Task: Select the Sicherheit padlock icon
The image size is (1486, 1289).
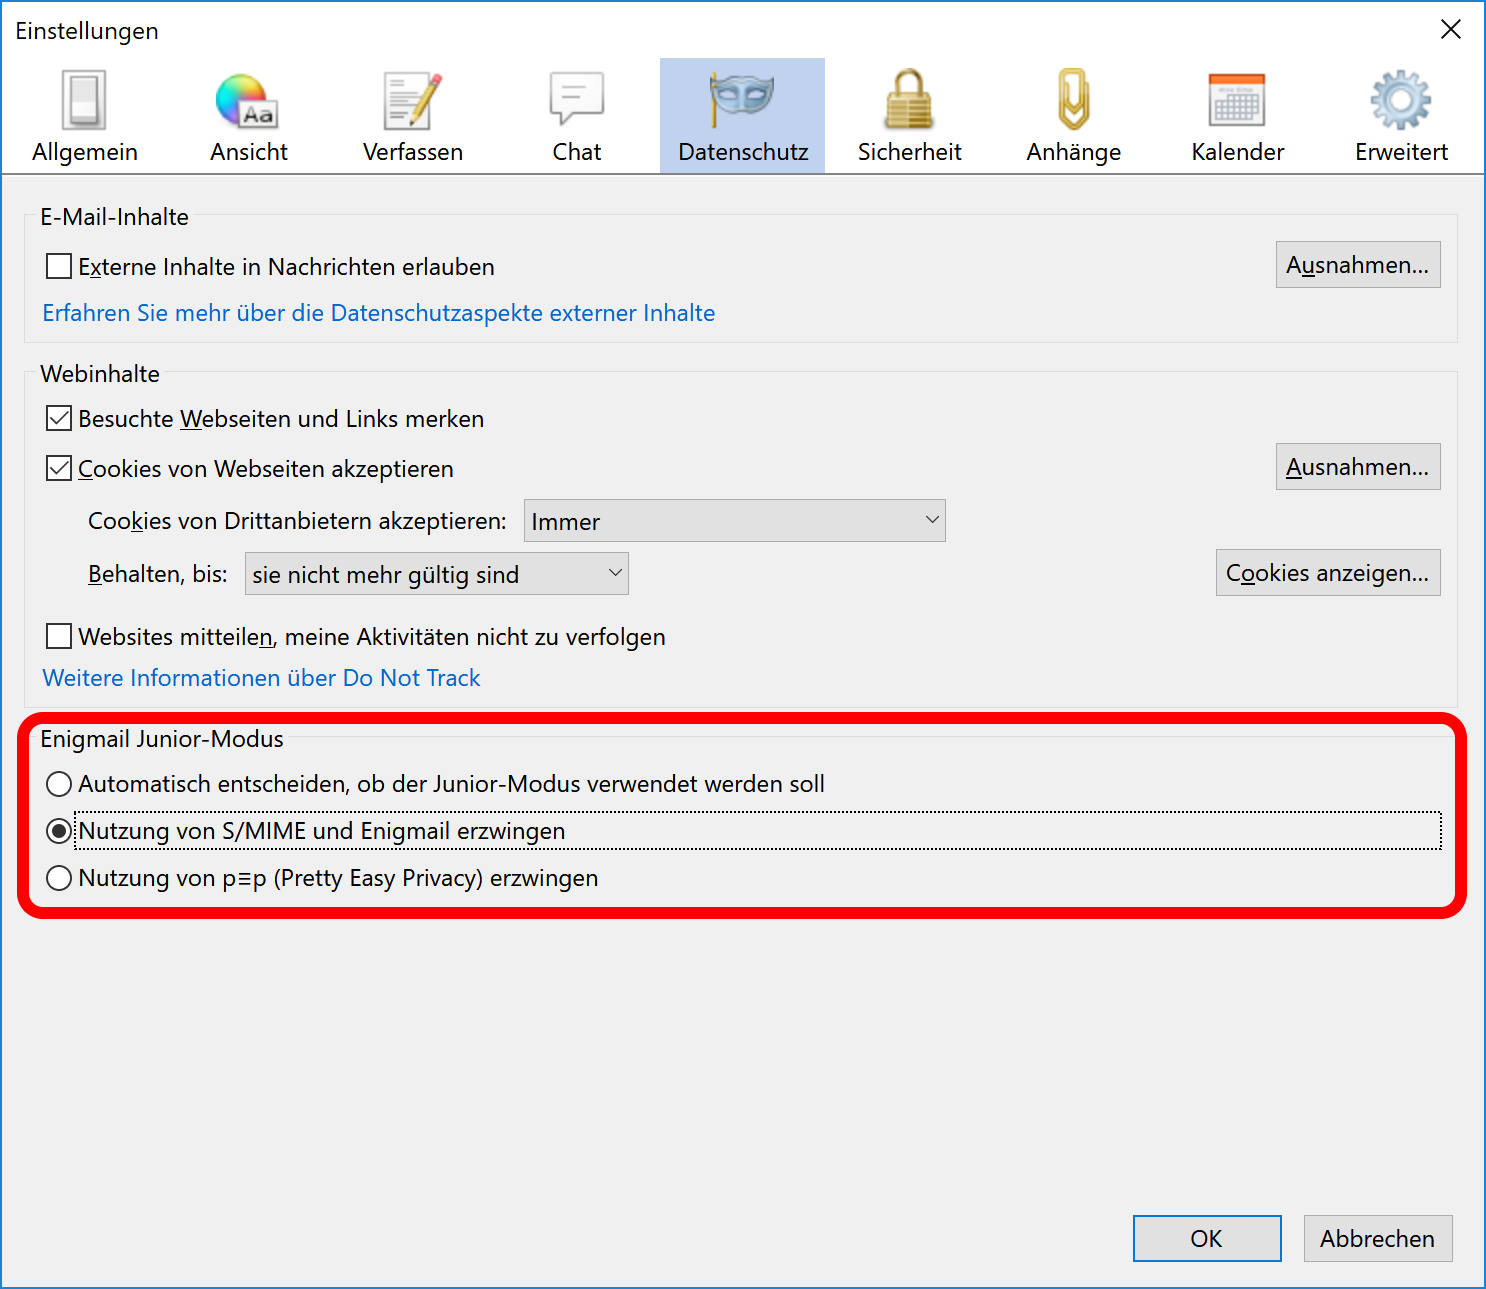Action: (909, 99)
